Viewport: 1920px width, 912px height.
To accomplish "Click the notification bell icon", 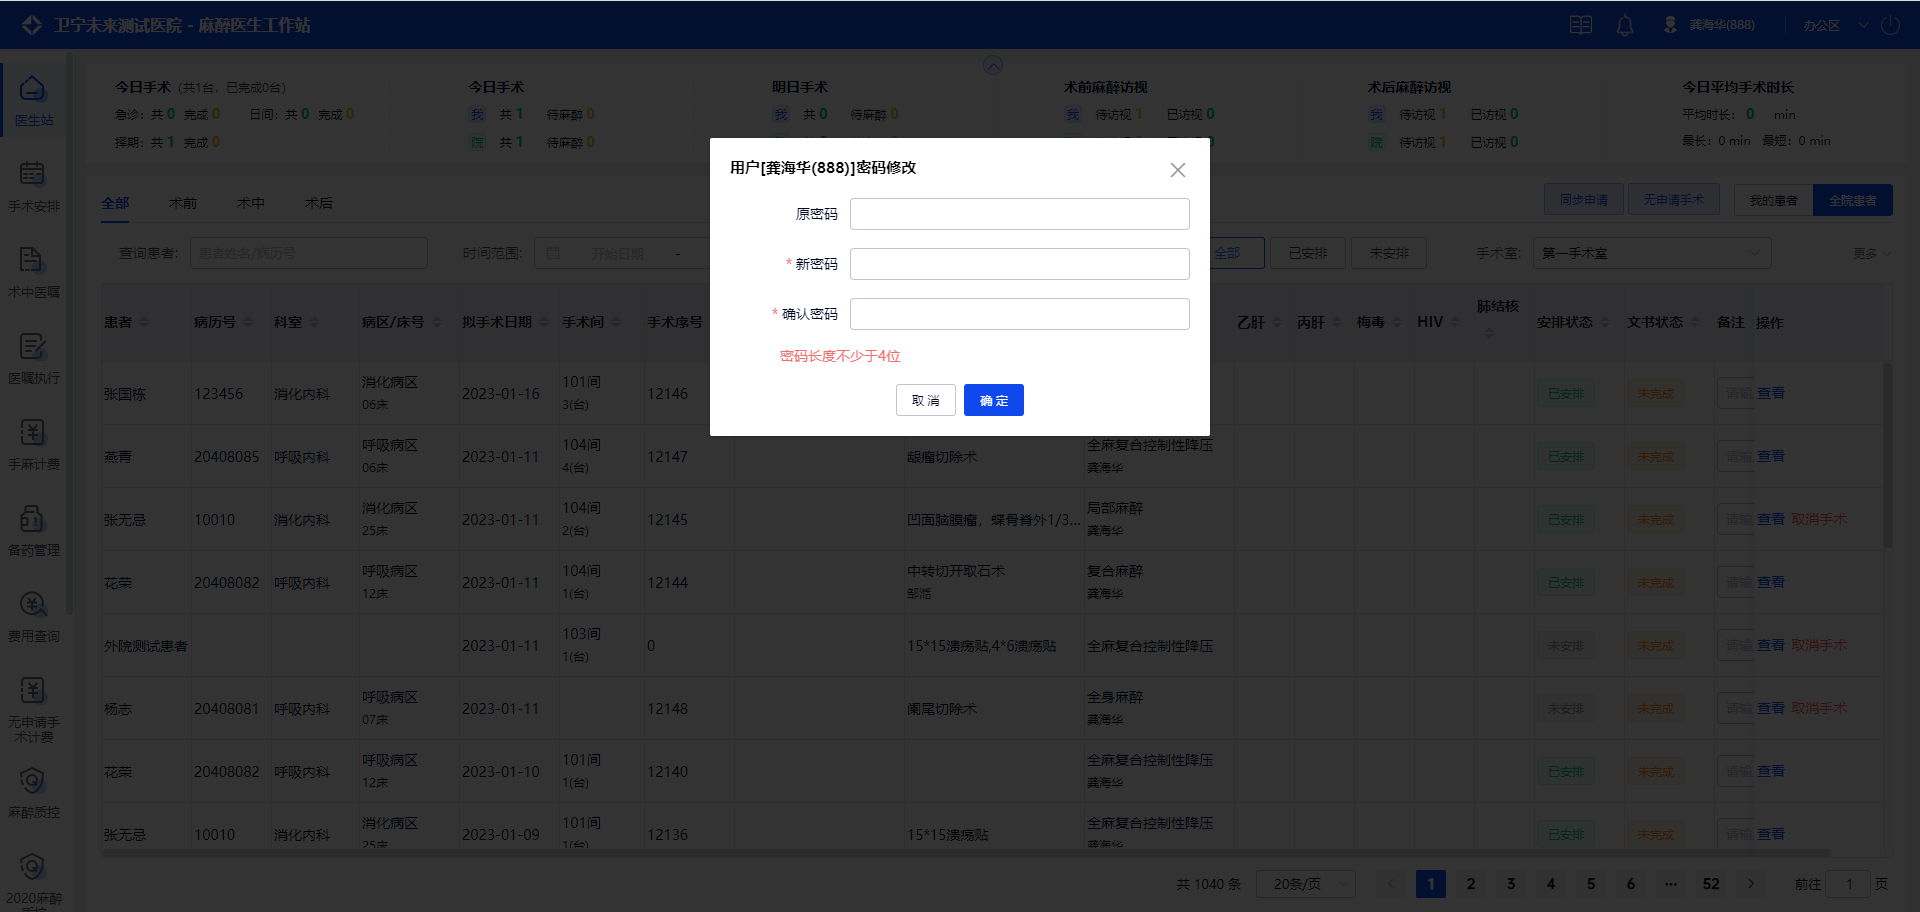I will (1625, 26).
